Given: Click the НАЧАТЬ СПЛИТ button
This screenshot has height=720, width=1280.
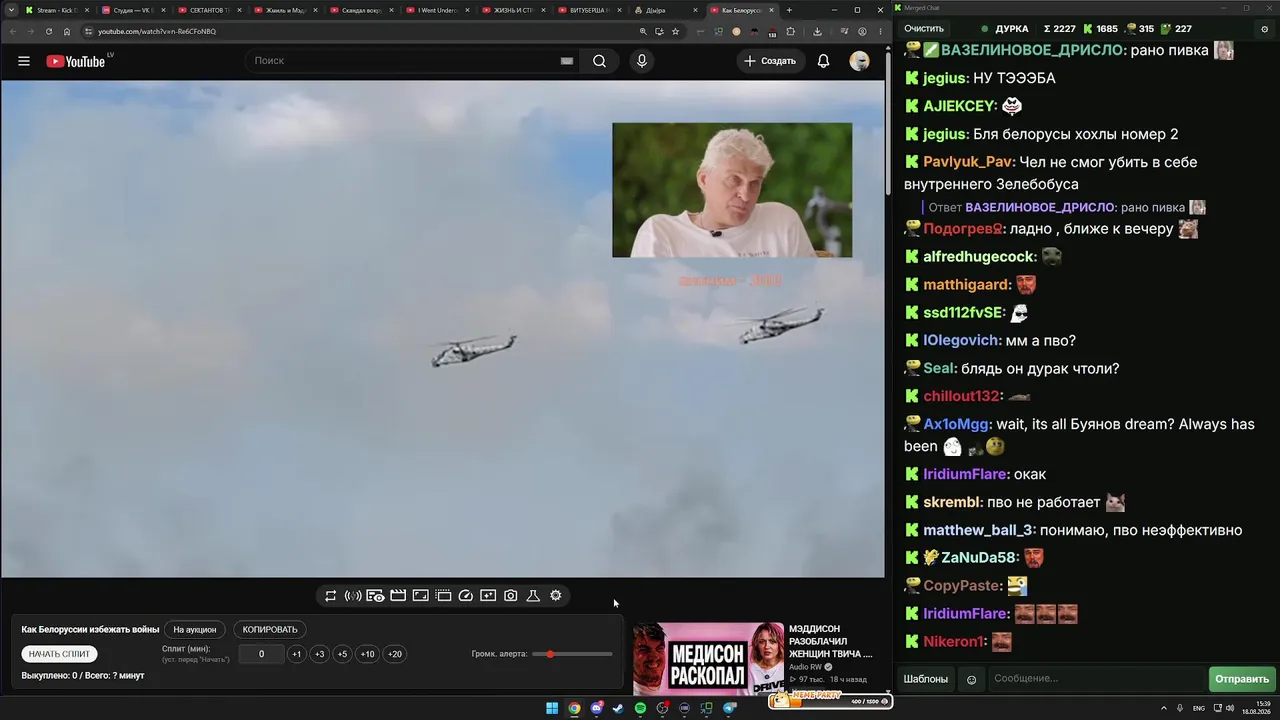Looking at the screenshot, I should [x=59, y=654].
